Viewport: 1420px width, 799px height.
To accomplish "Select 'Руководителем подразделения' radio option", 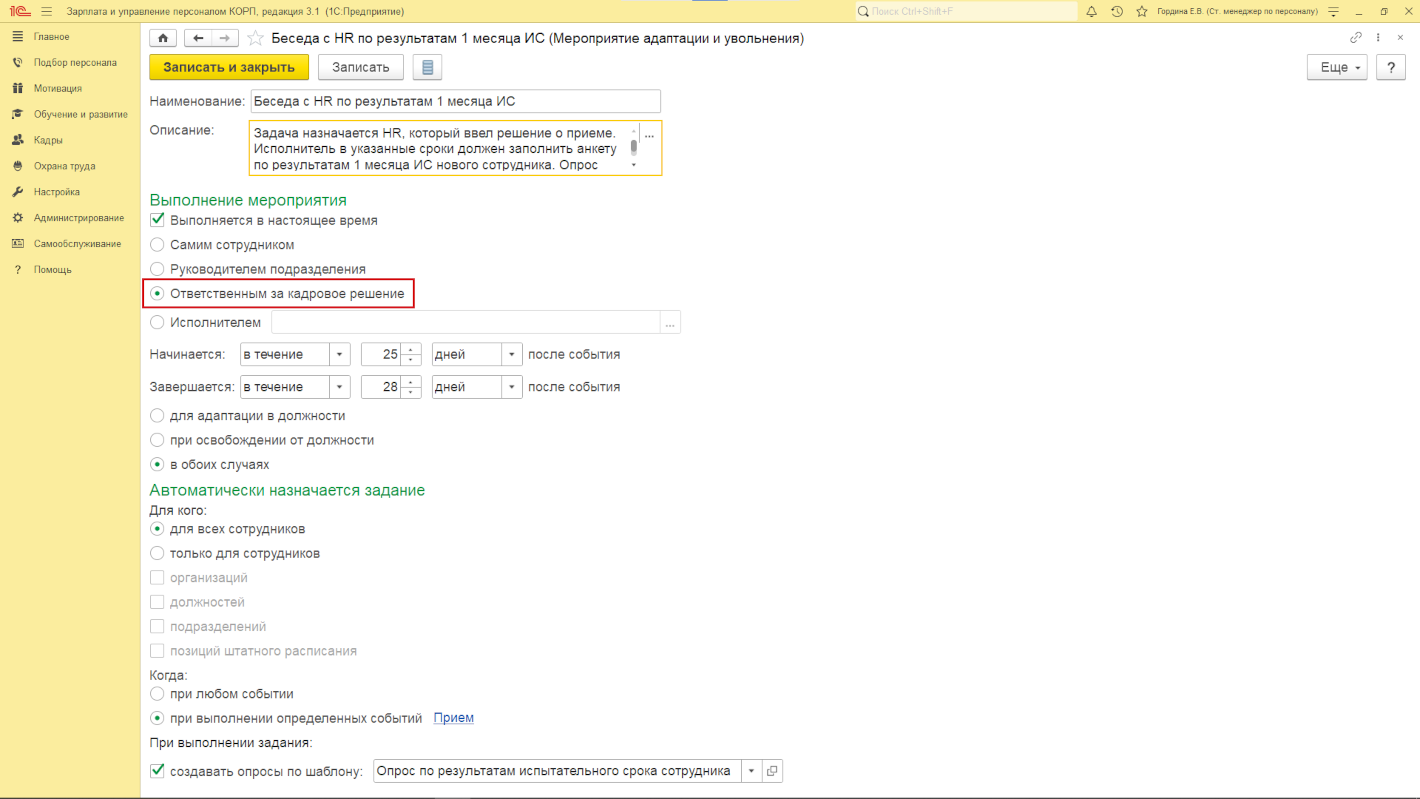I will 157,269.
